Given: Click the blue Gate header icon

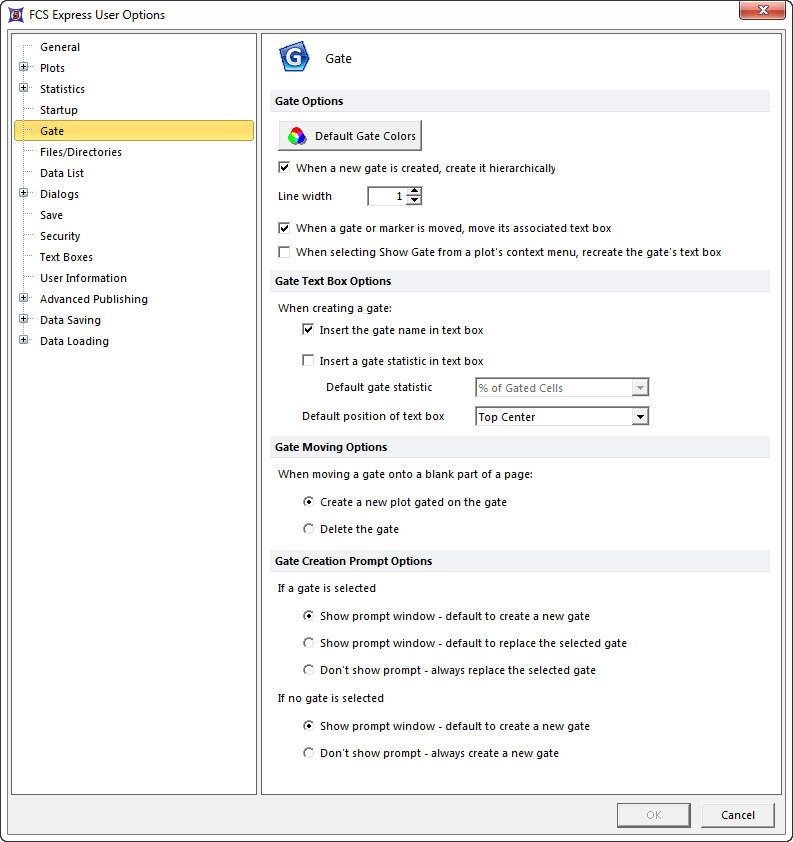Looking at the screenshot, I should pos(294,58).
